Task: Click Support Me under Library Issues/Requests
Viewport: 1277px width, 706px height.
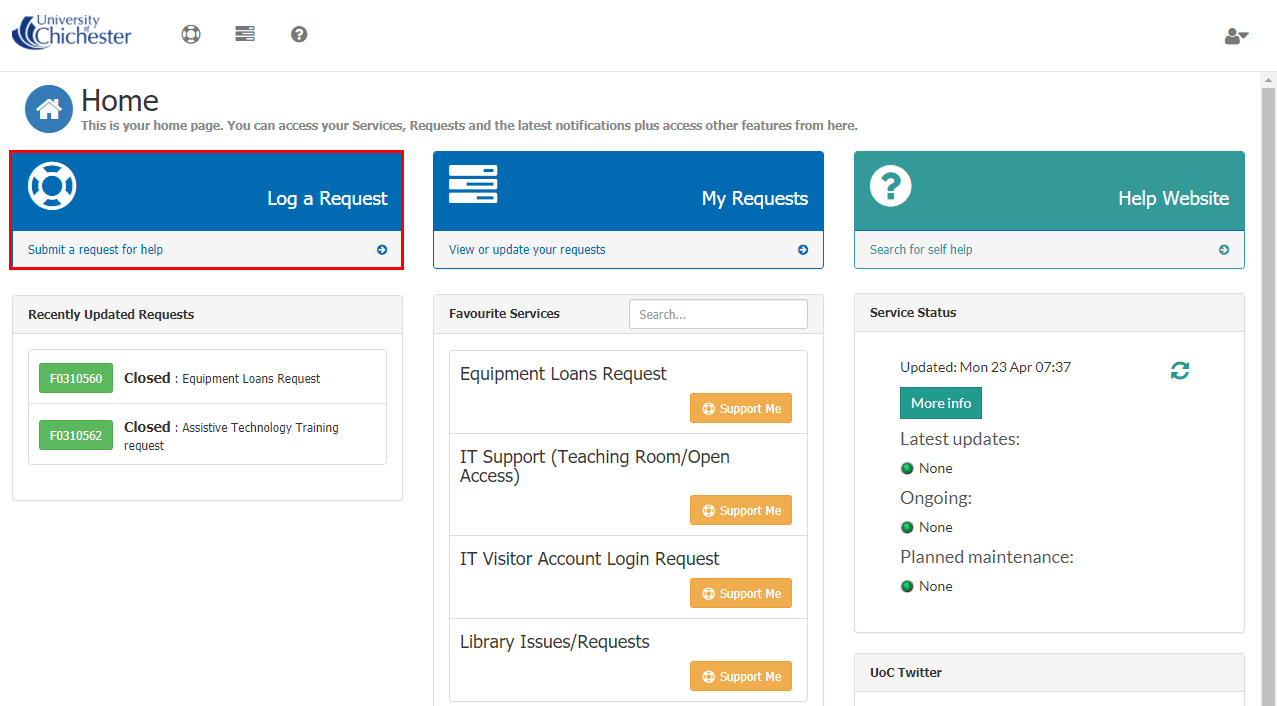Action: point(740,676)
